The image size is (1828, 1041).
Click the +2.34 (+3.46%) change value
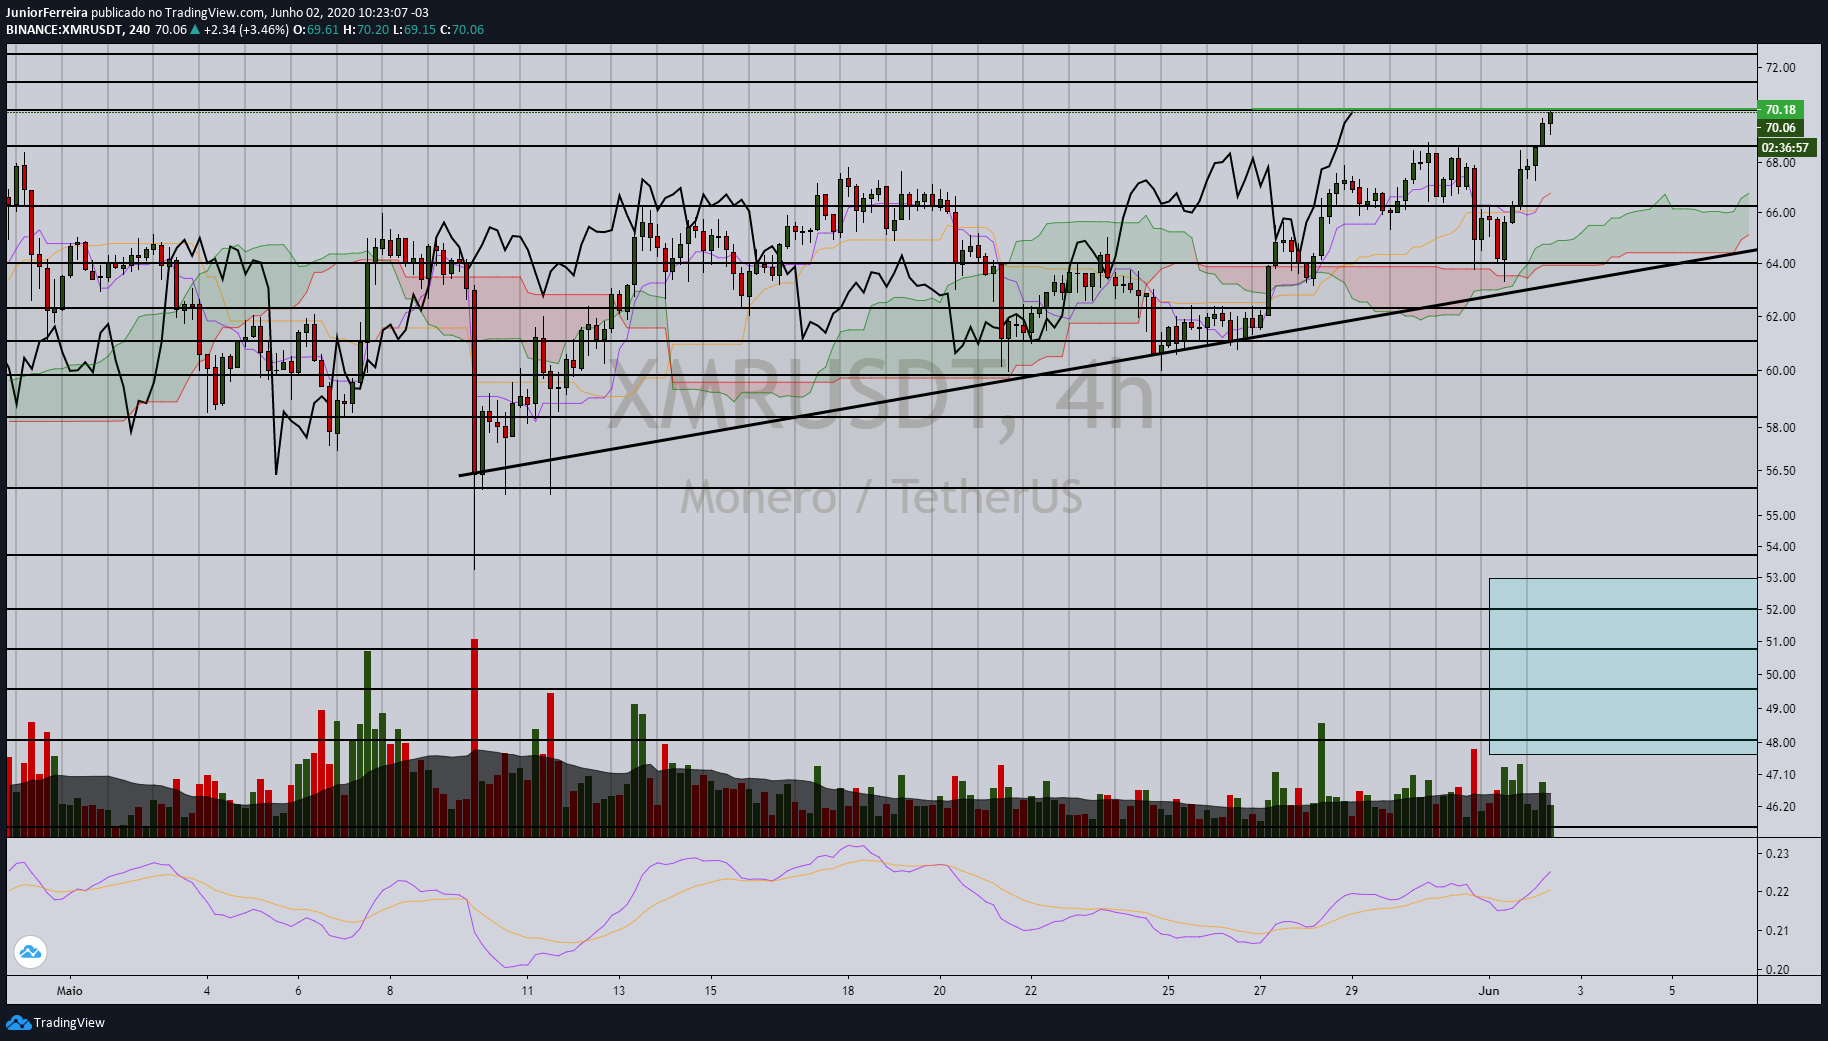click(247, 29)
